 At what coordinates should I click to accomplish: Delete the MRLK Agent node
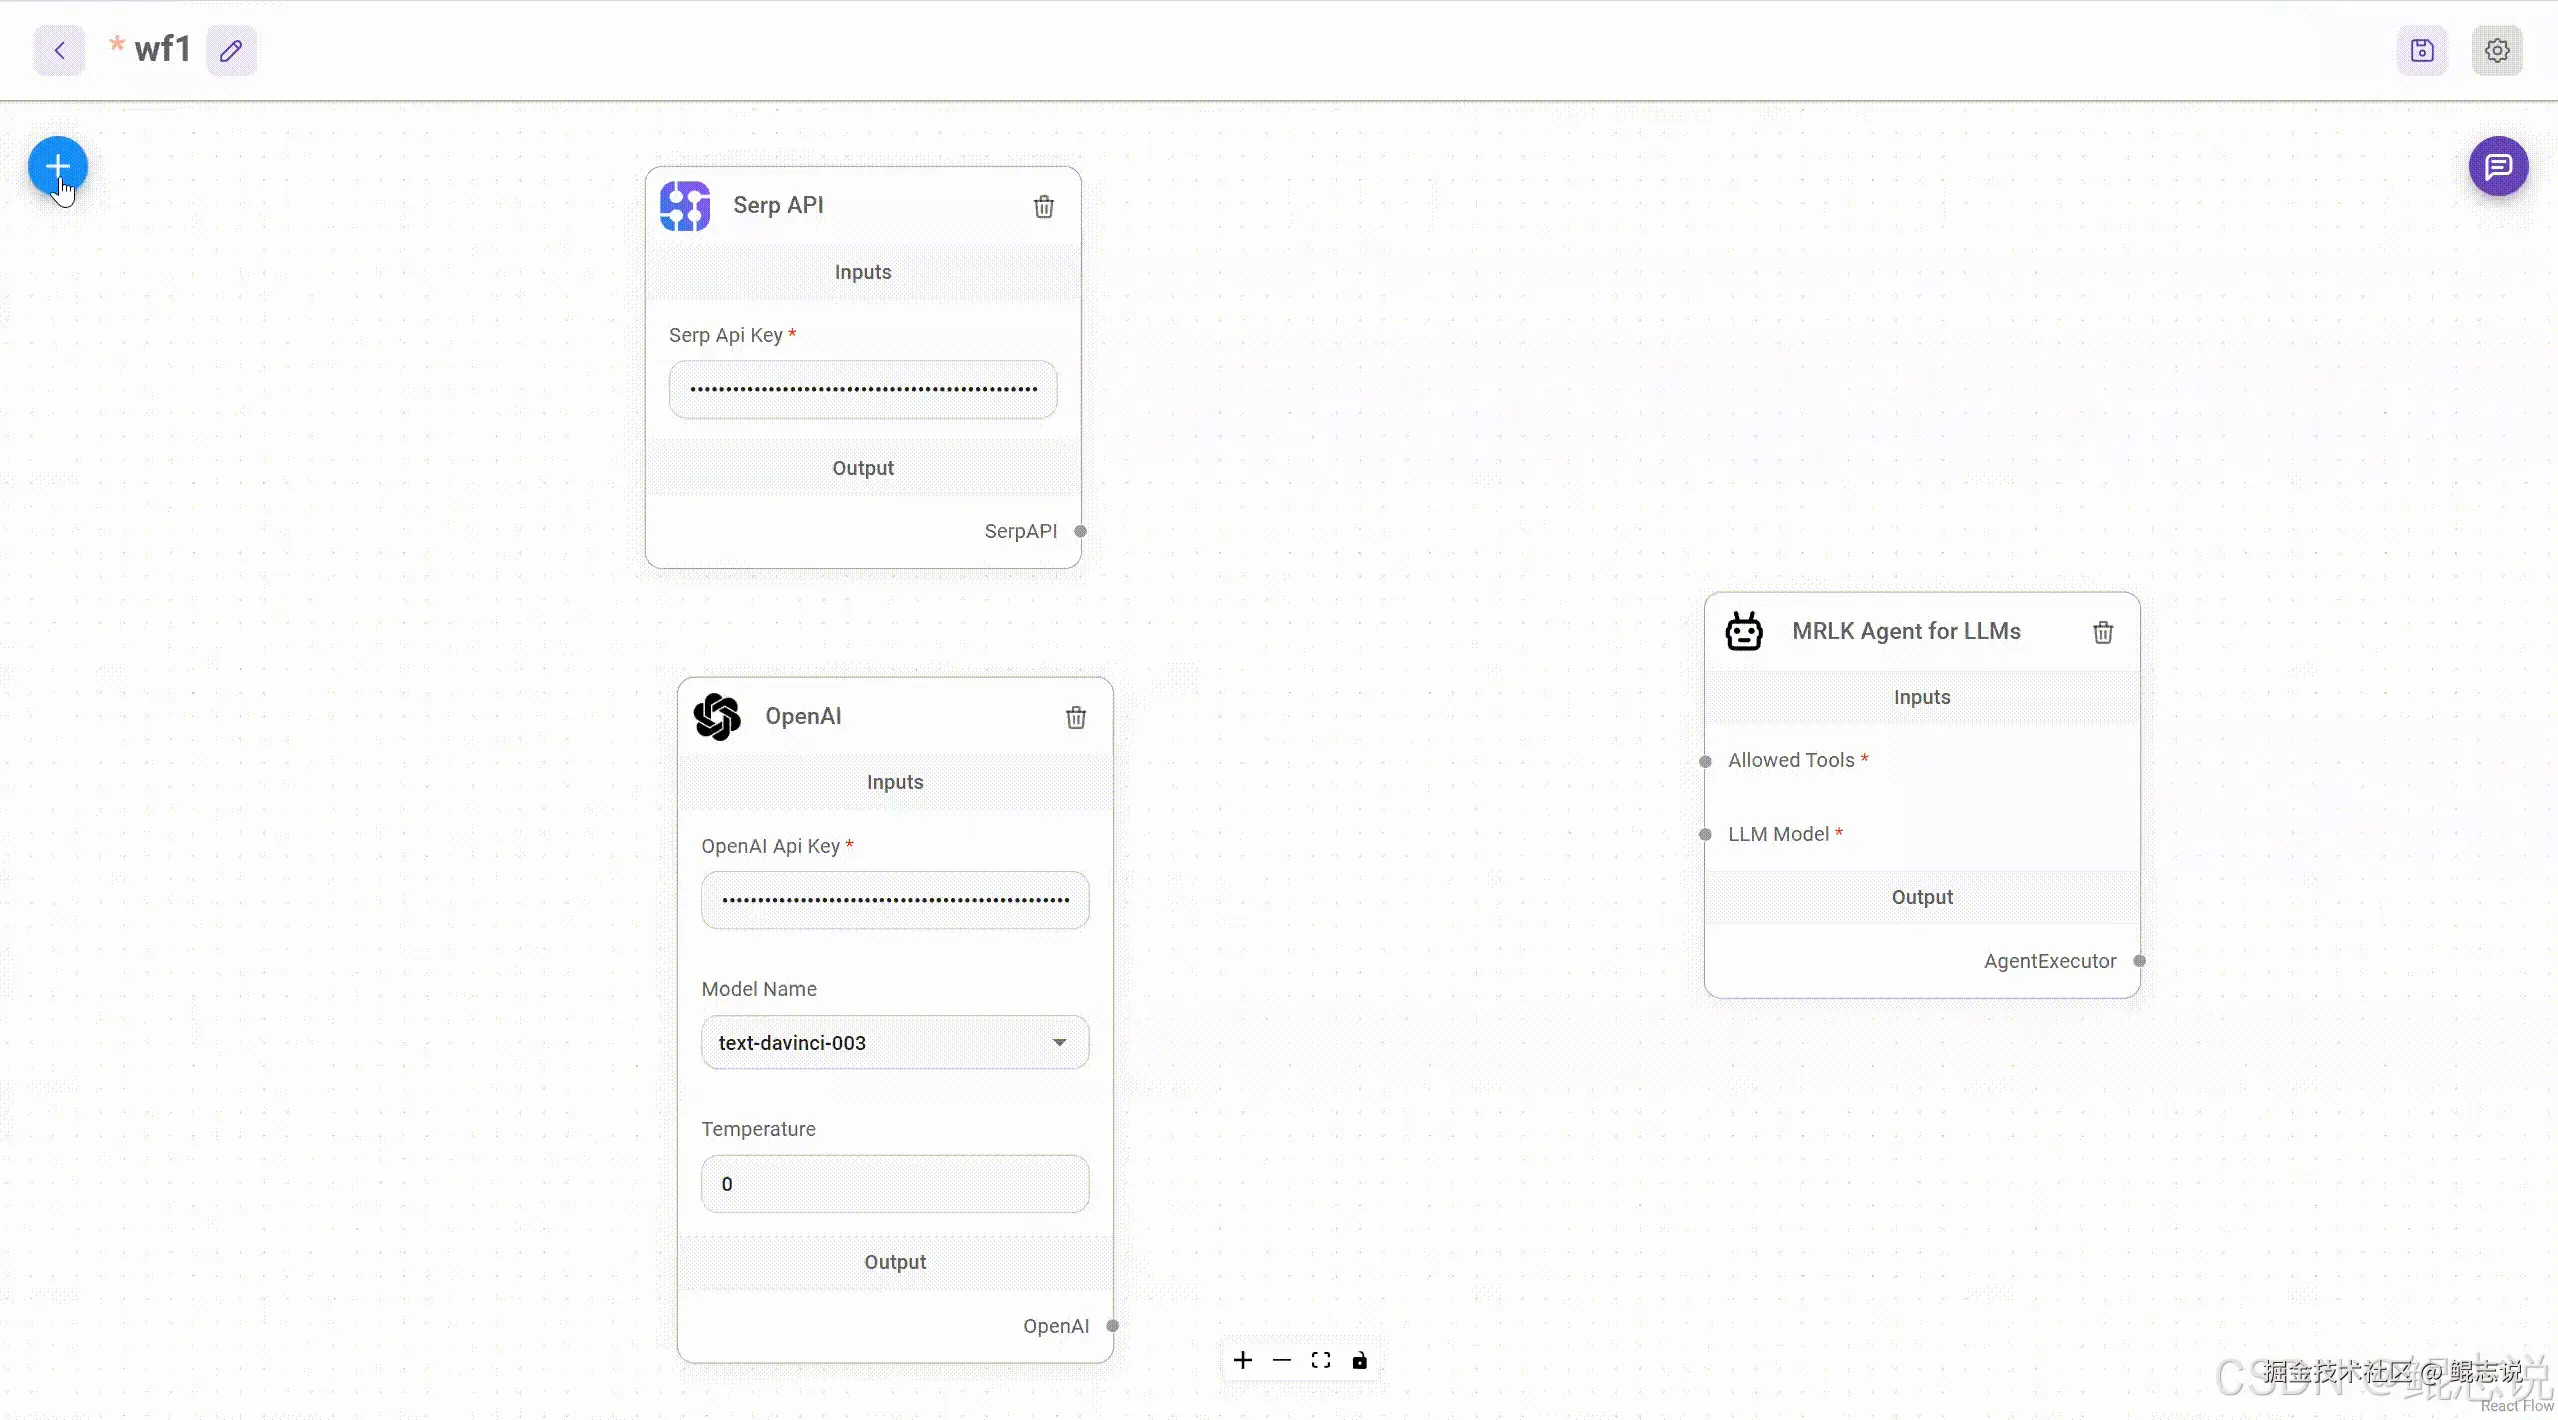pyautogui.click(x=2102, y=632)
